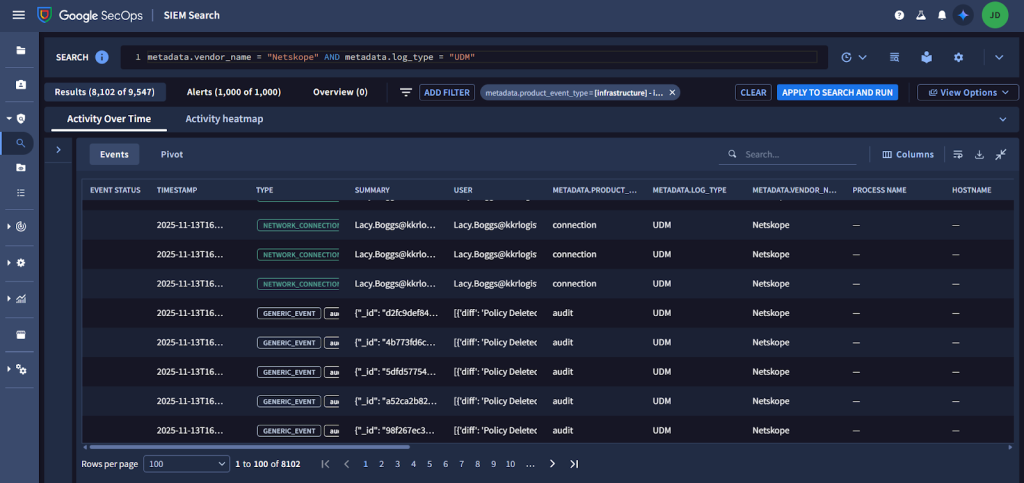This screenshot has height=483, width=1024.
Task: Collapse the events panel with arrows icon
Action: pos(1000,155)
